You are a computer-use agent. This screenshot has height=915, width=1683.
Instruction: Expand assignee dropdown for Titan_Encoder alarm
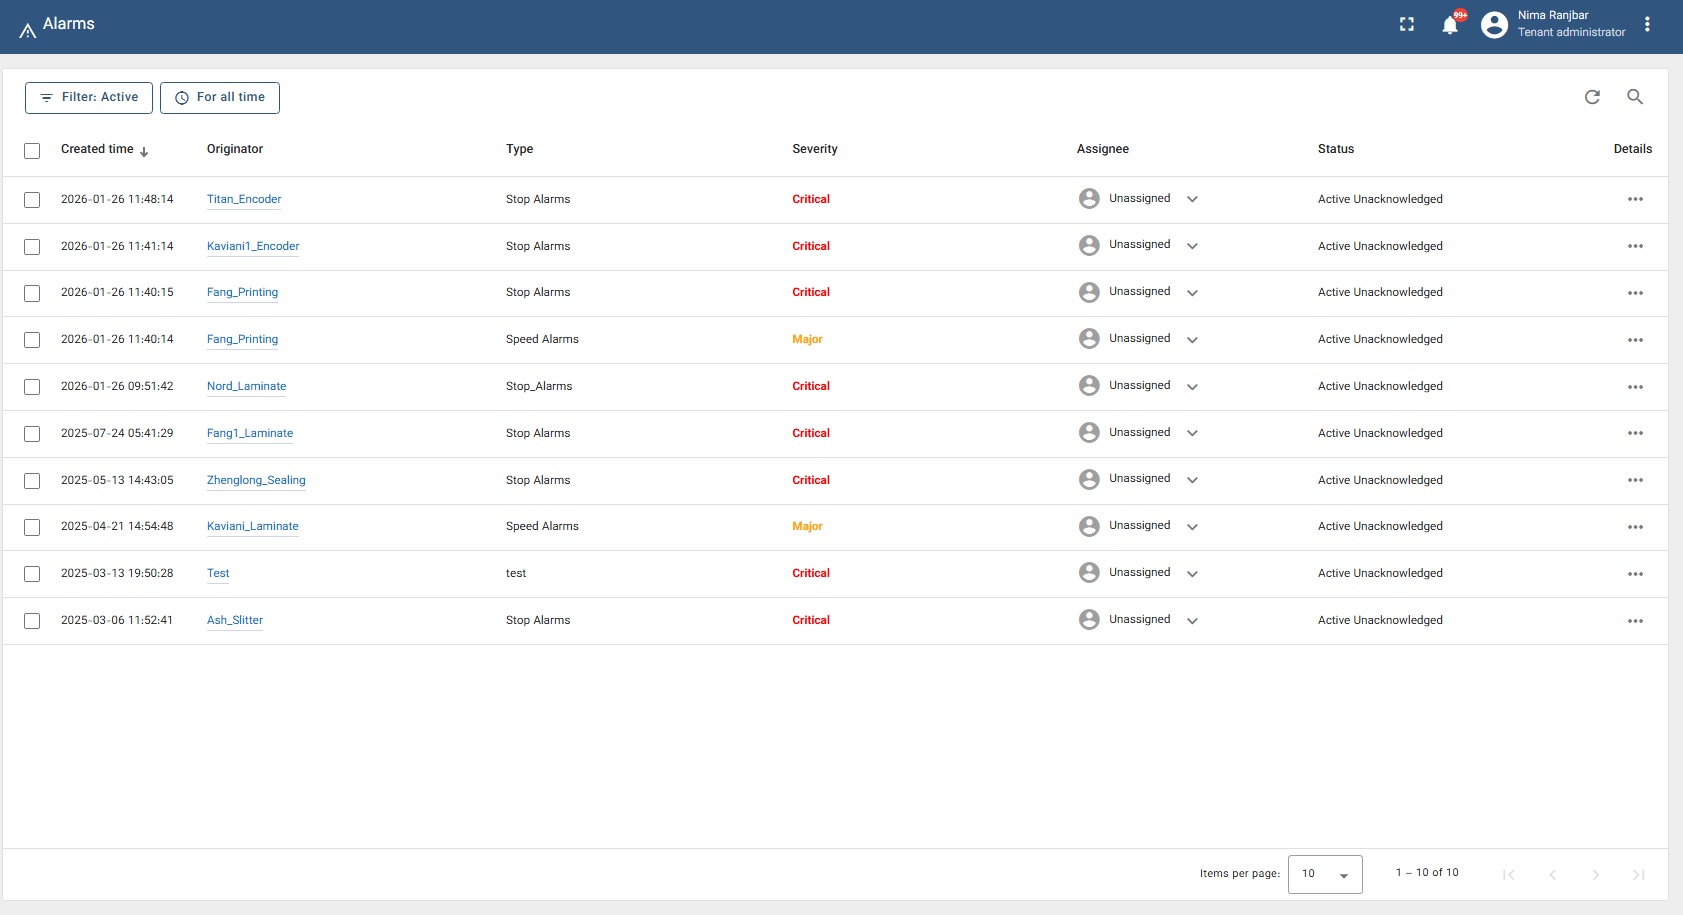point(1192,199)
